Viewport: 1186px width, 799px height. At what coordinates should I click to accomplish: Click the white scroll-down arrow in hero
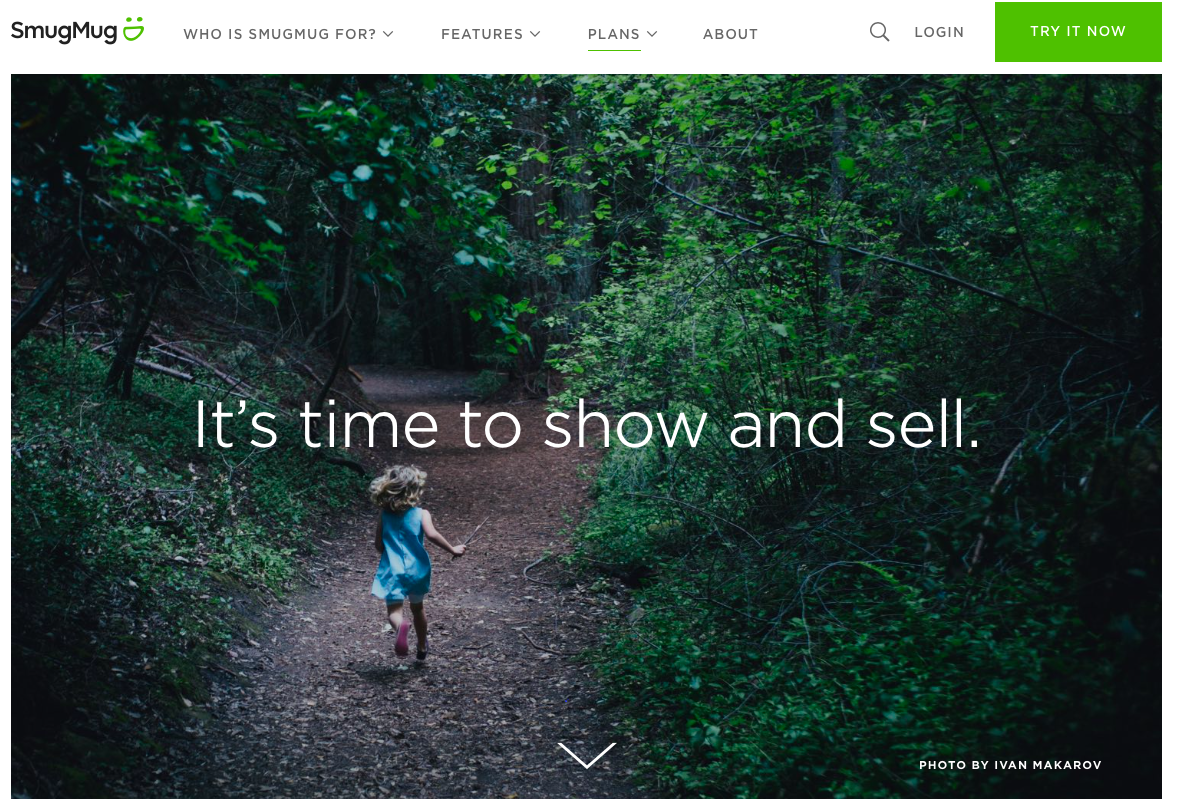pyautogui.click(x=587, y=754)
